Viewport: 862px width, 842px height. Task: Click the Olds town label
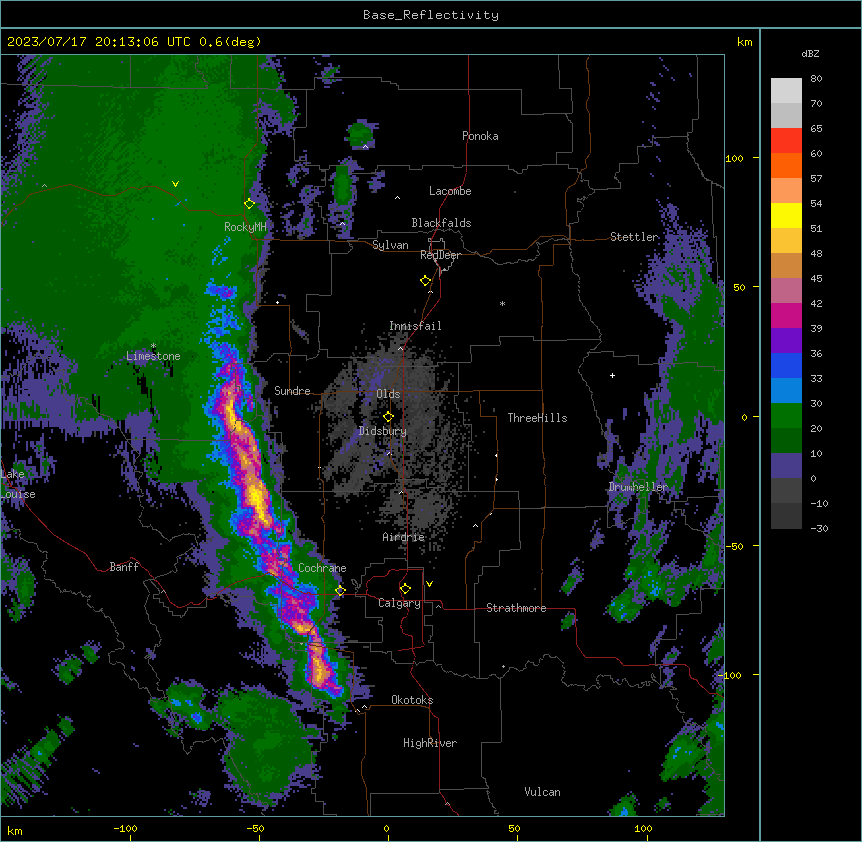point(388,394)
